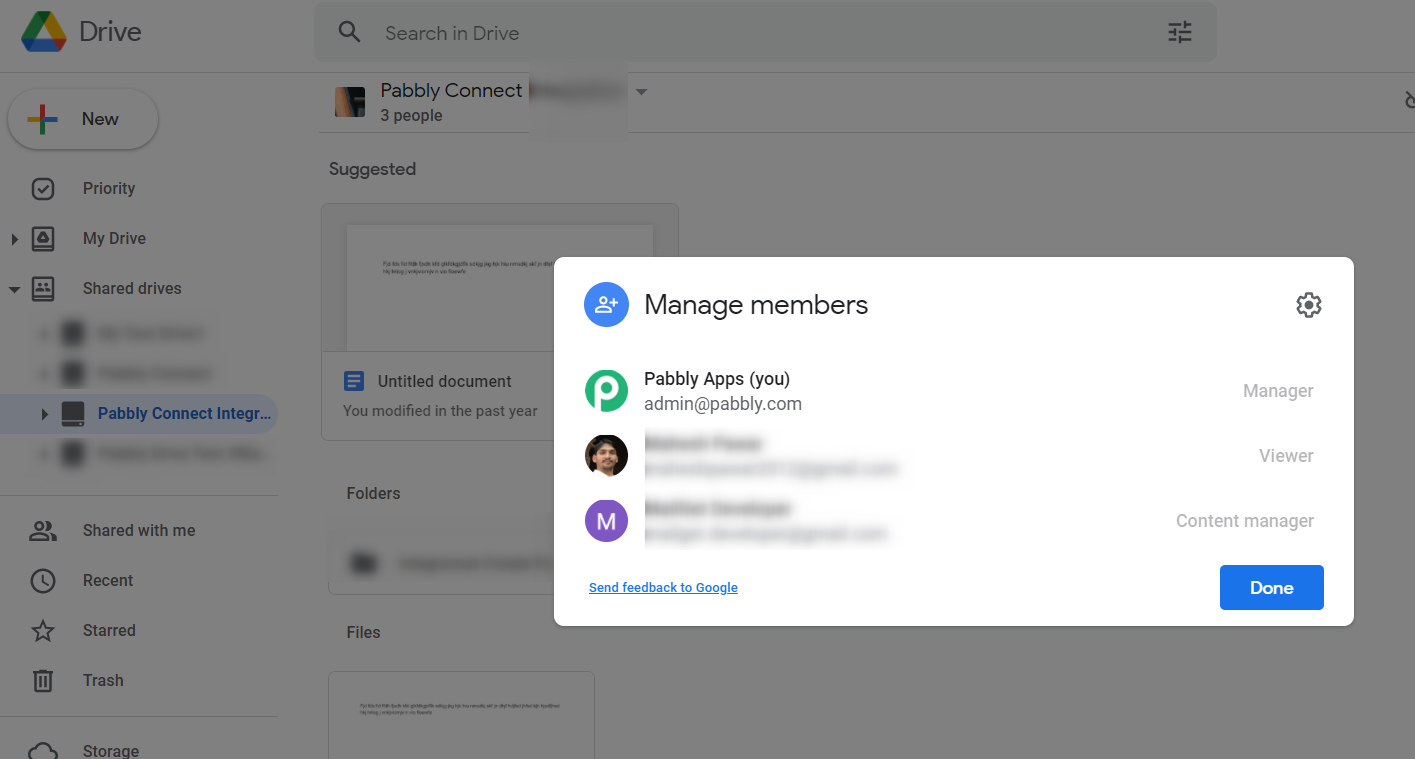This screenshot has width=1415, height=759.
Task: Click the purple M avatar
Action: click(x=606, y=521)
